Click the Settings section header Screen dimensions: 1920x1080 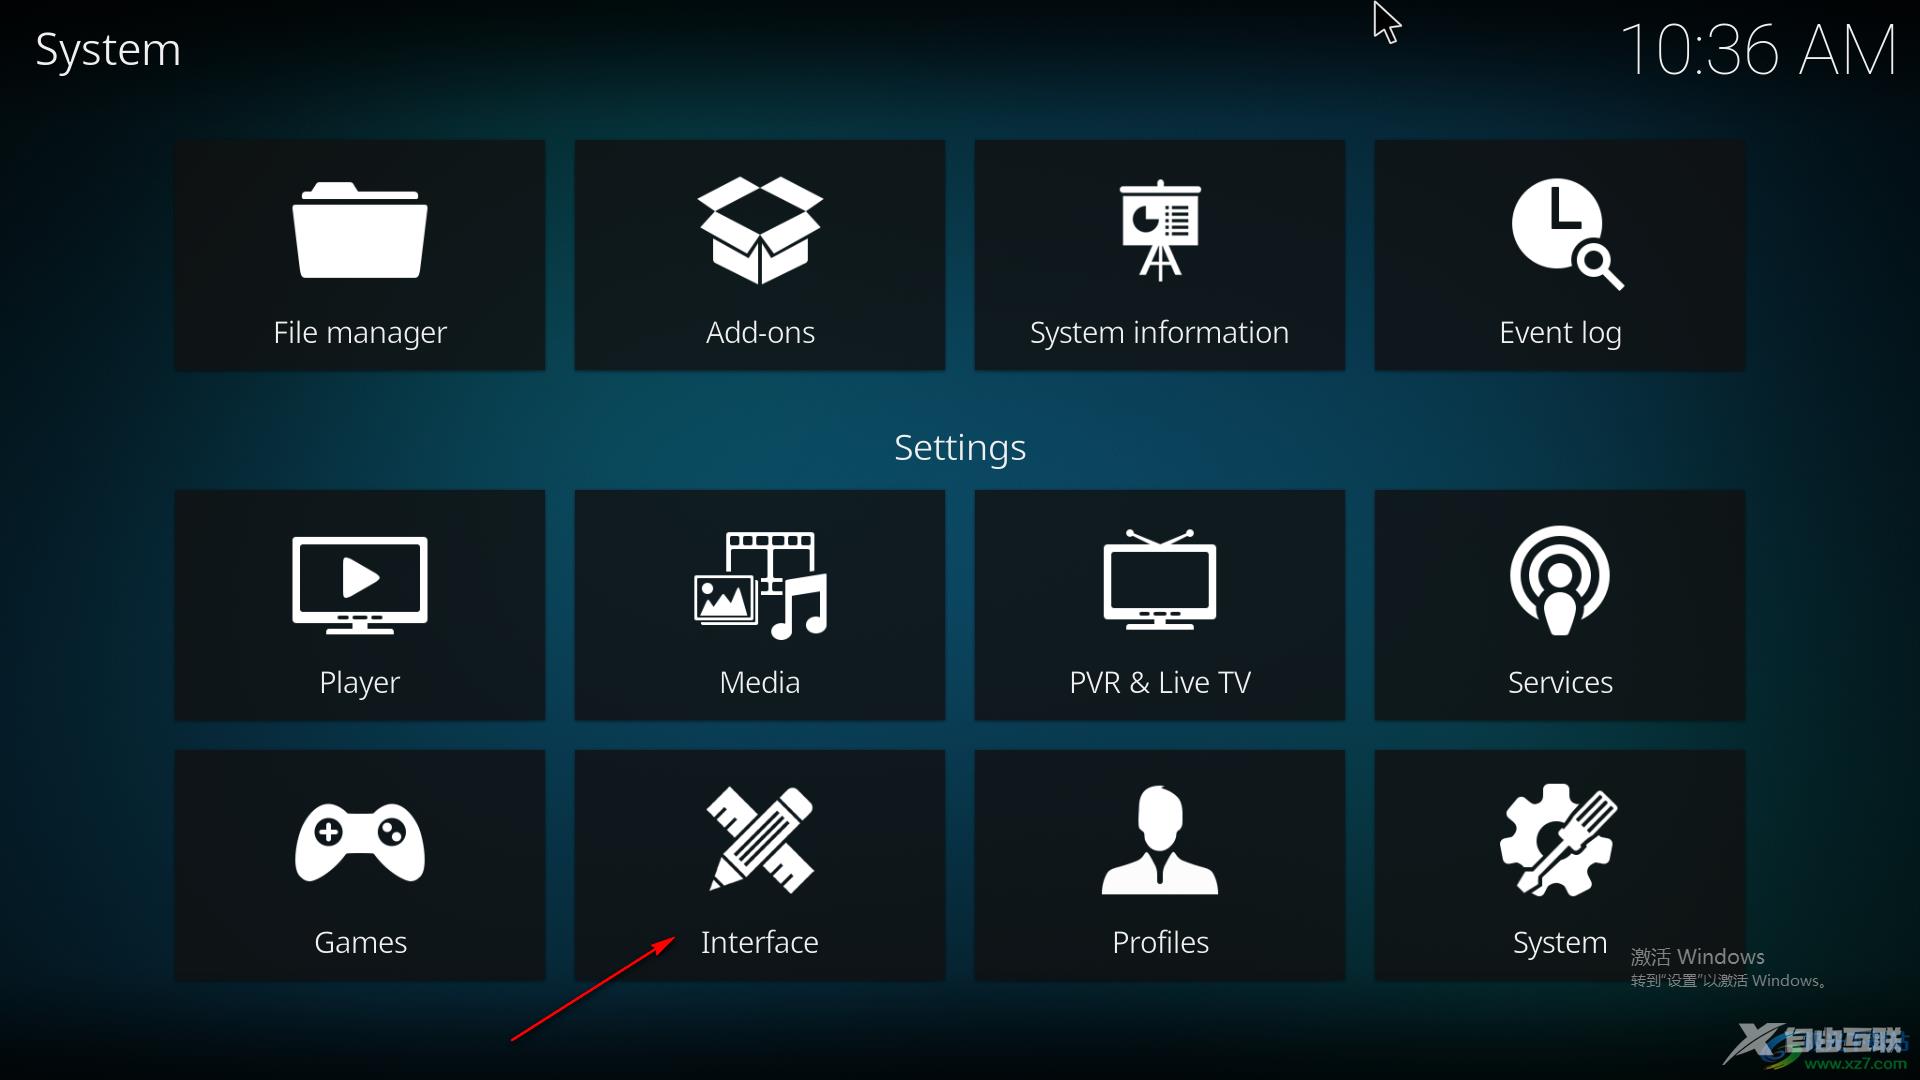(959, 446)
